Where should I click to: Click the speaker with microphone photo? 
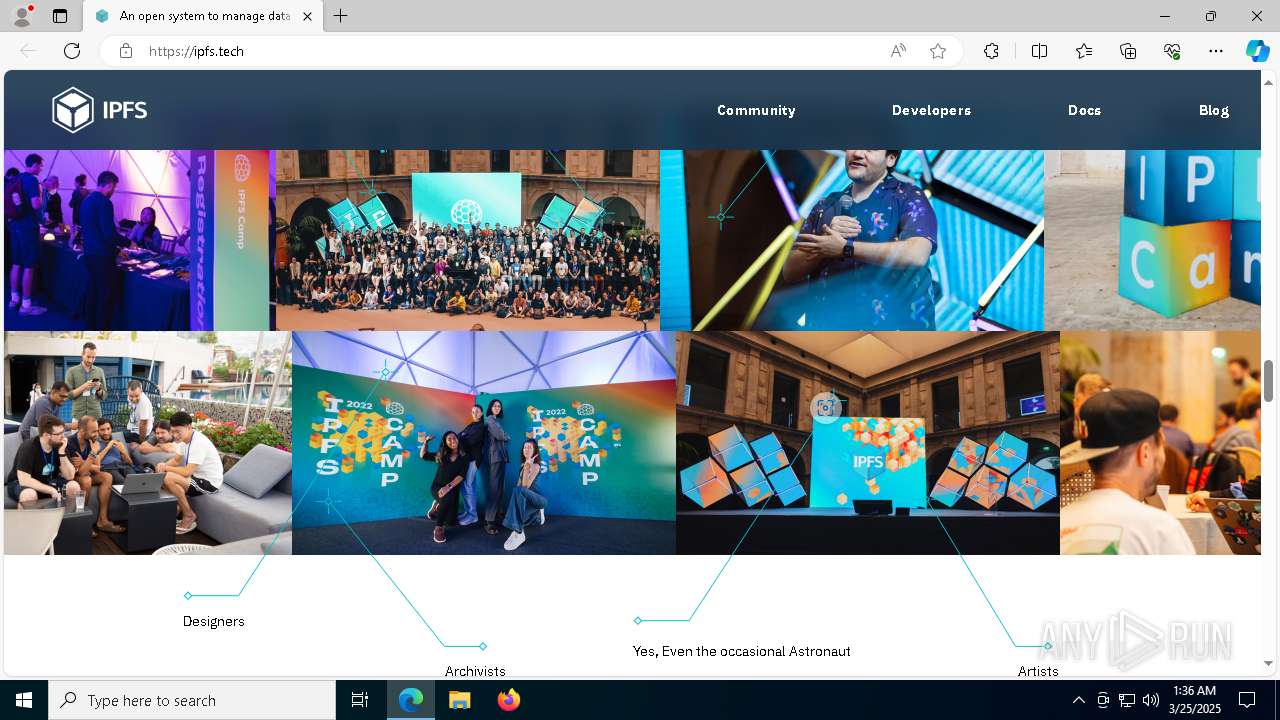coord(852,240)
